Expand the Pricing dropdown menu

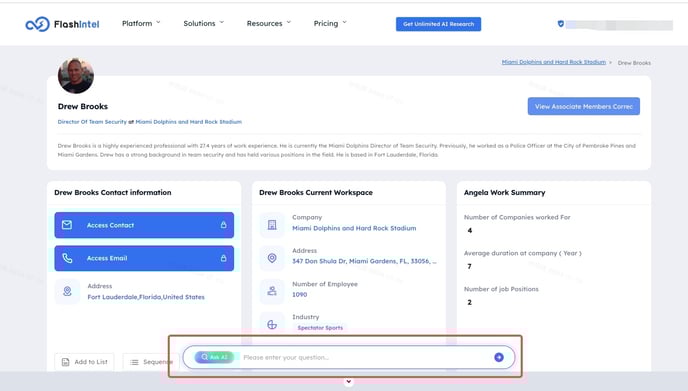pos(330,23)
